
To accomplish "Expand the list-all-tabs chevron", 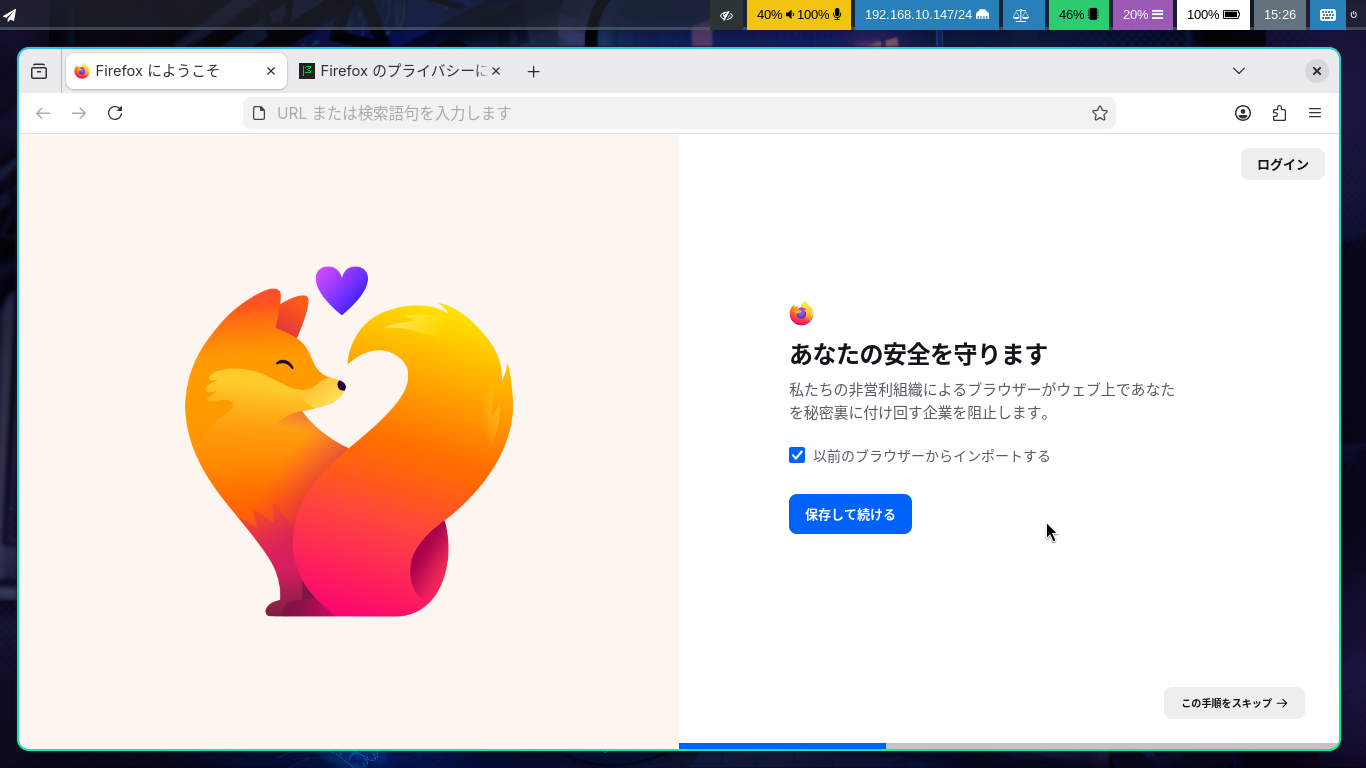I will pos(1239,71).
